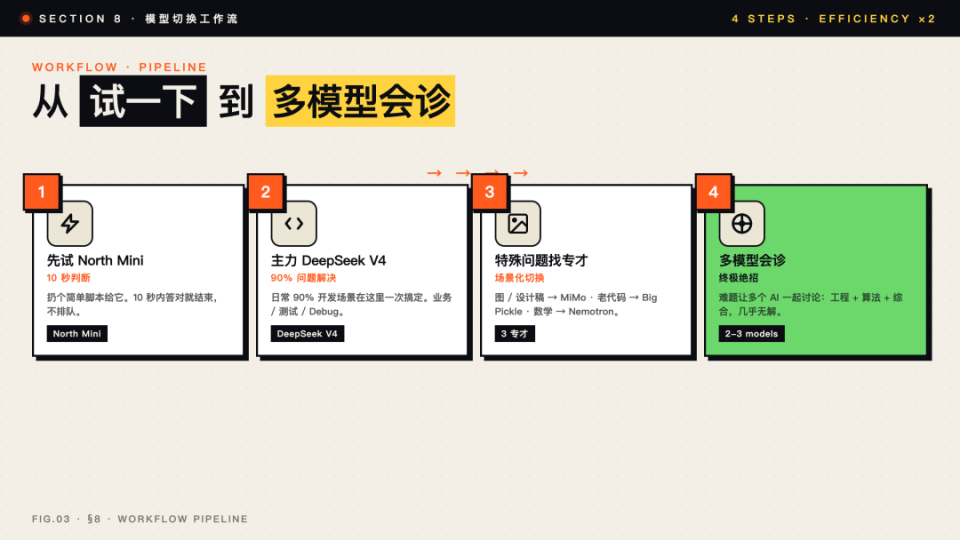Click the '终极绝招' subtitle
Viewport: 960px width, 540px height.
739,278
